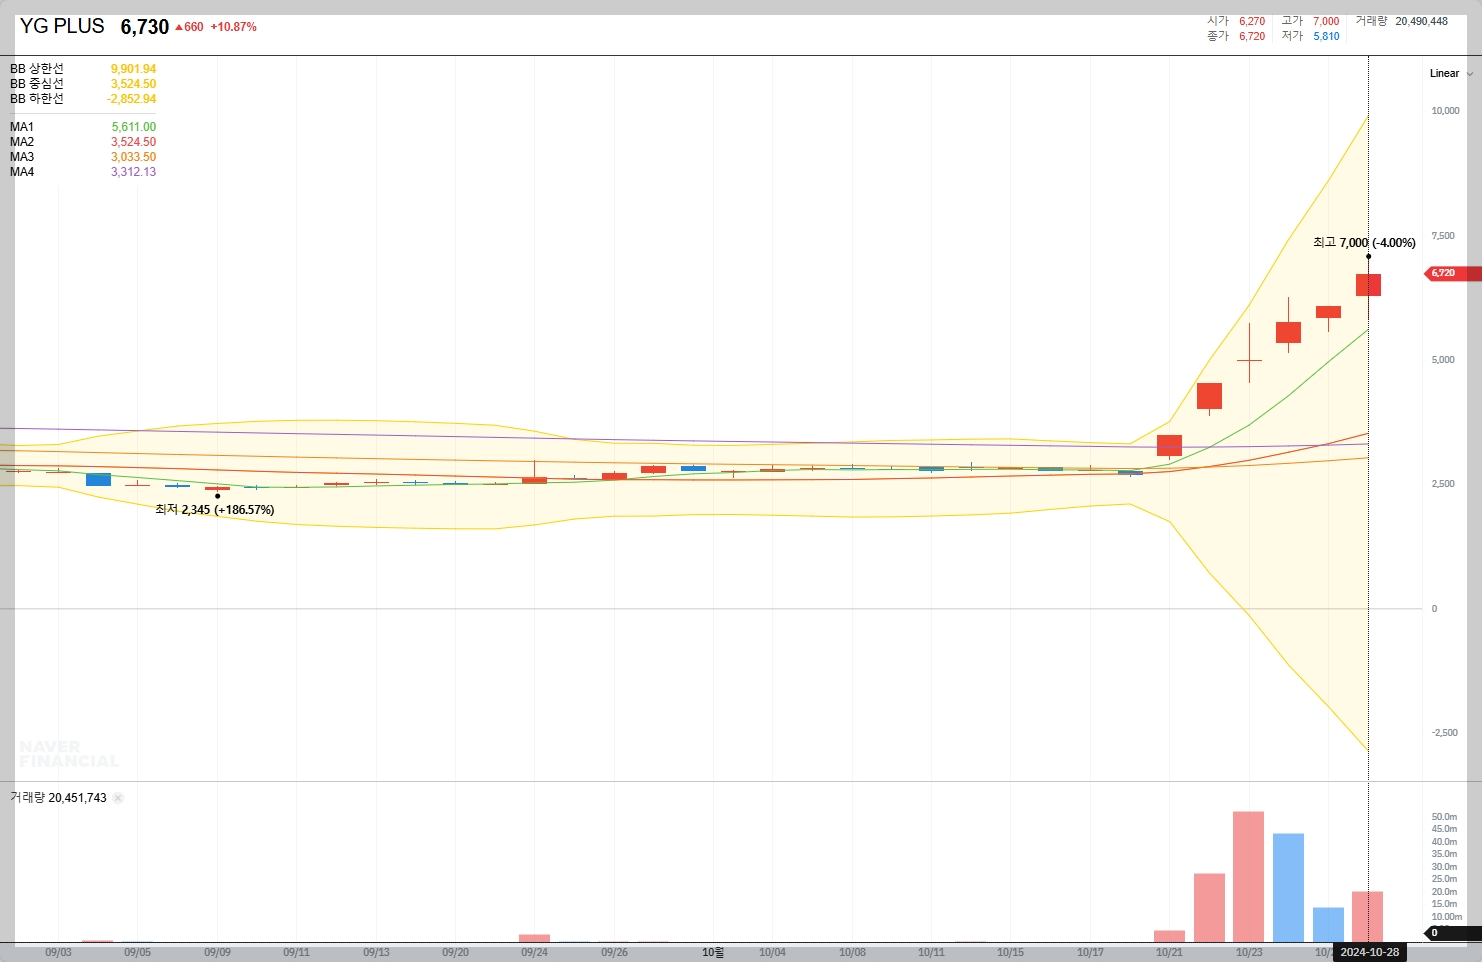Click the 09/03 date axis label
Viewport: 1482px width, 962px height.
point(58,953)
